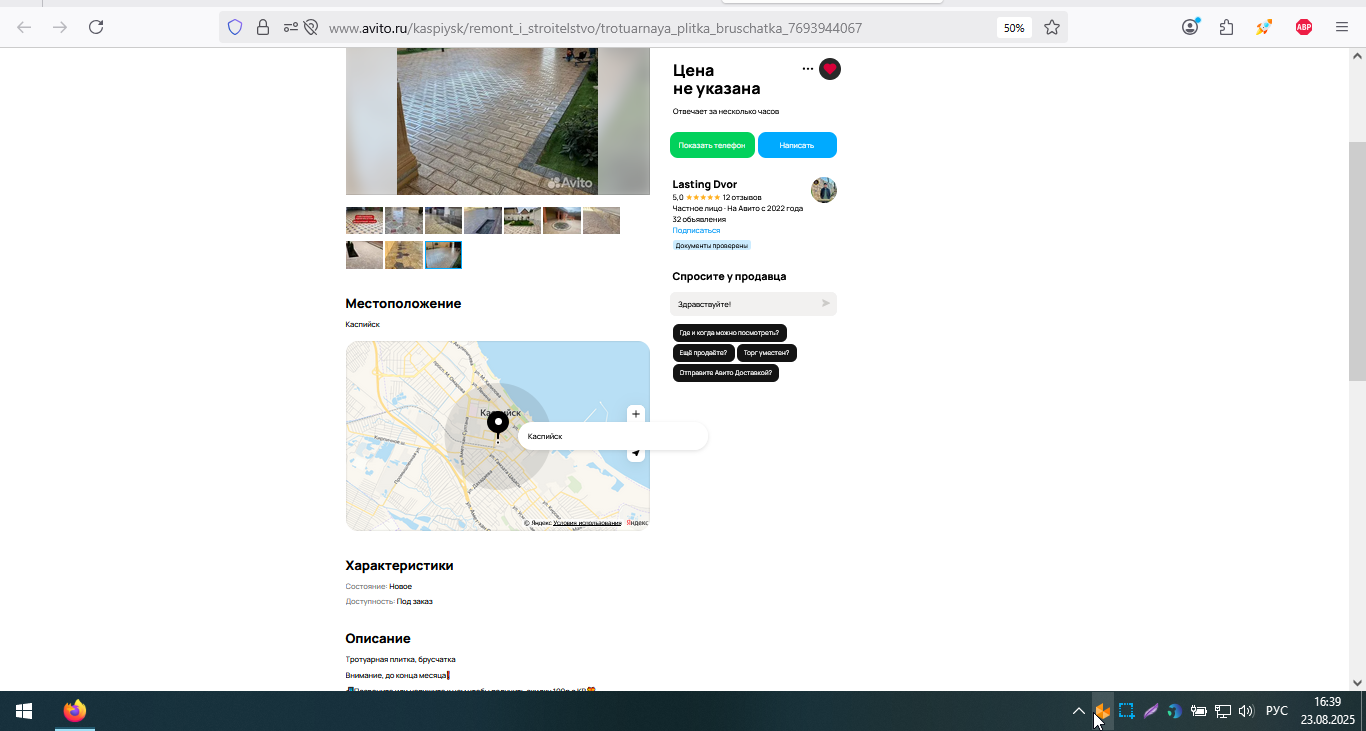
Task: Click the main paving tile photo
Action: point(497,120)
